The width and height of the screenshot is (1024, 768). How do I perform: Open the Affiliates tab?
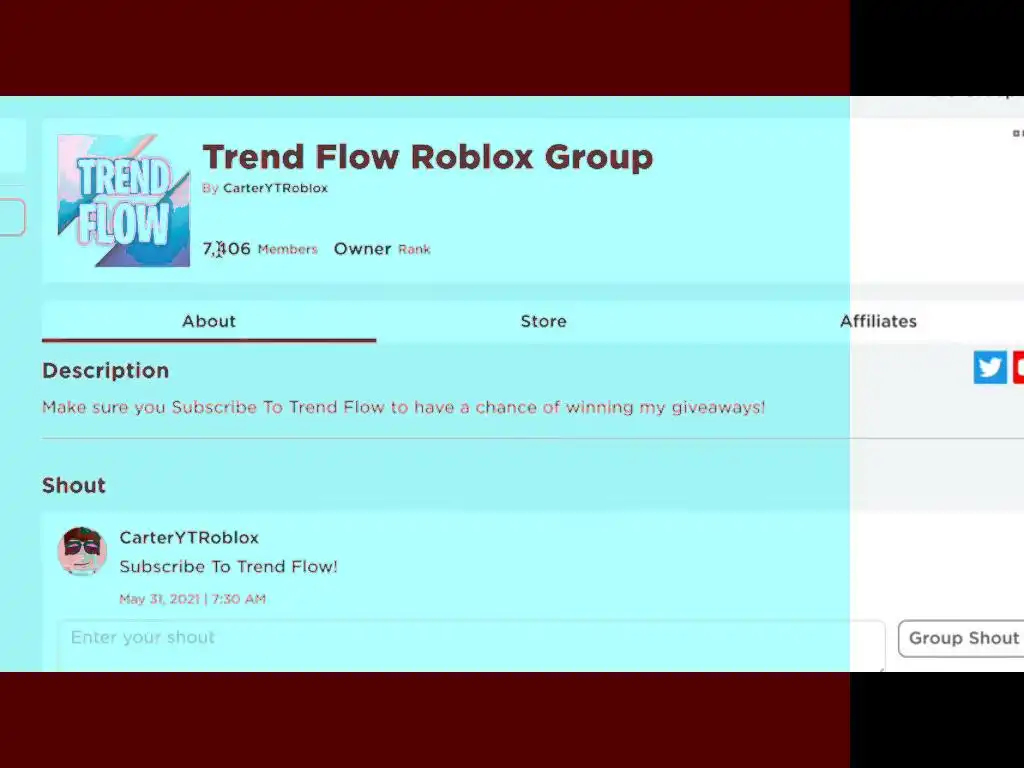point(878,321)
